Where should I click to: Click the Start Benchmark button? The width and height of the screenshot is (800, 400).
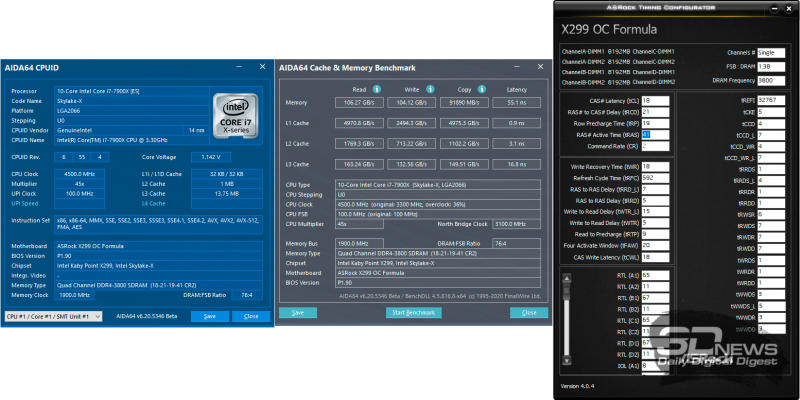pos(414,313)
